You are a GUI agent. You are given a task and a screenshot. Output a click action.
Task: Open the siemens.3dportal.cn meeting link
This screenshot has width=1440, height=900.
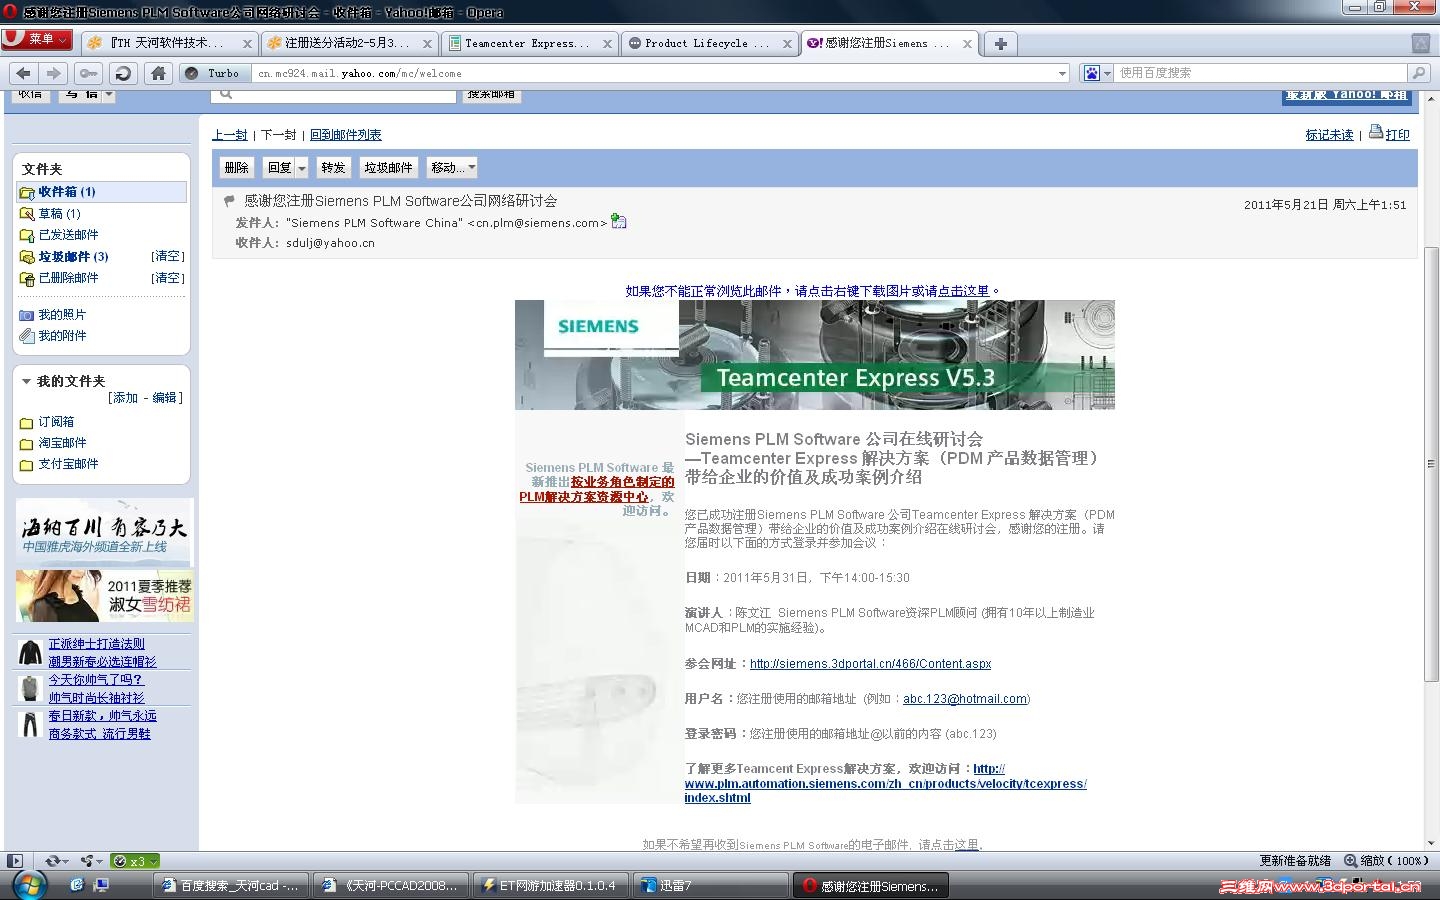[870, 664]
